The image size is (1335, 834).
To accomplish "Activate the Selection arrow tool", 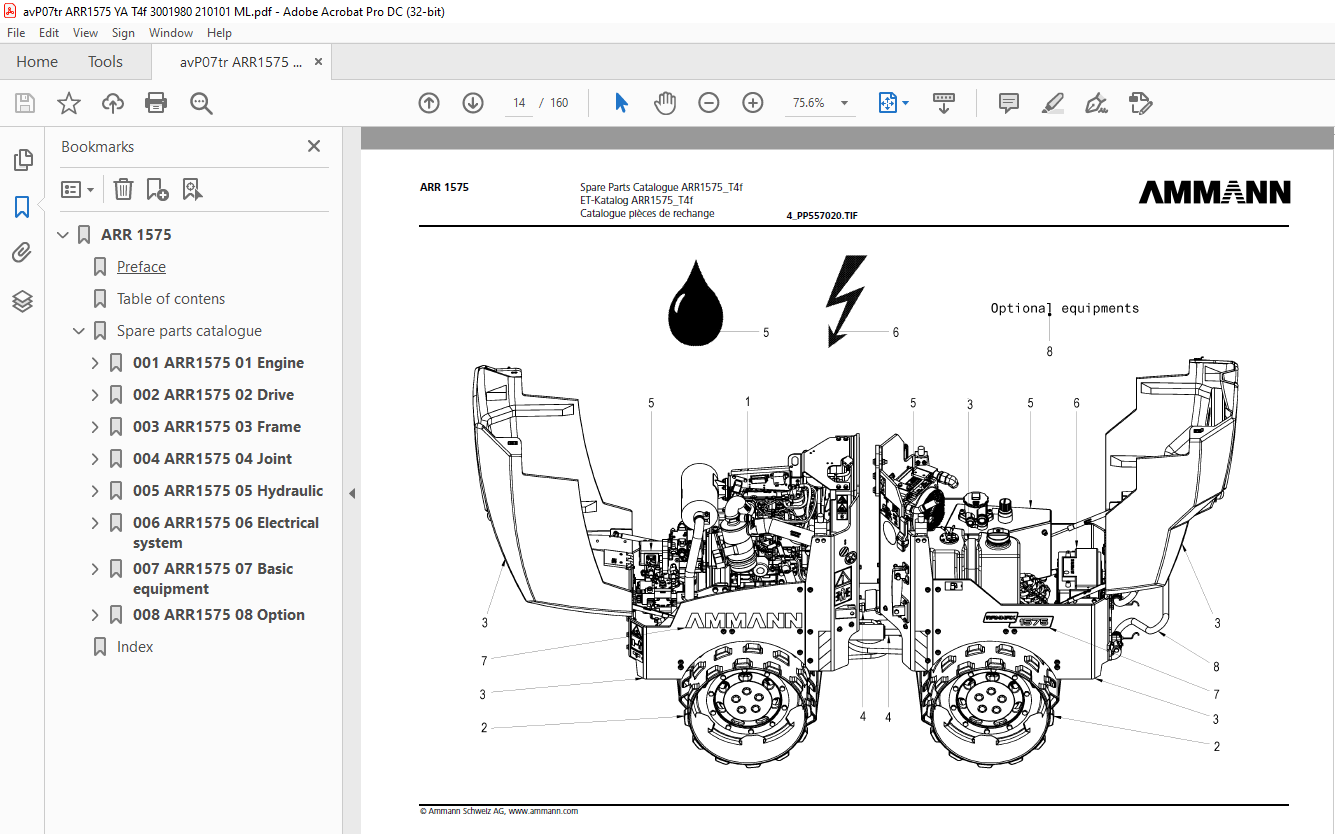I will coord(621,103).
